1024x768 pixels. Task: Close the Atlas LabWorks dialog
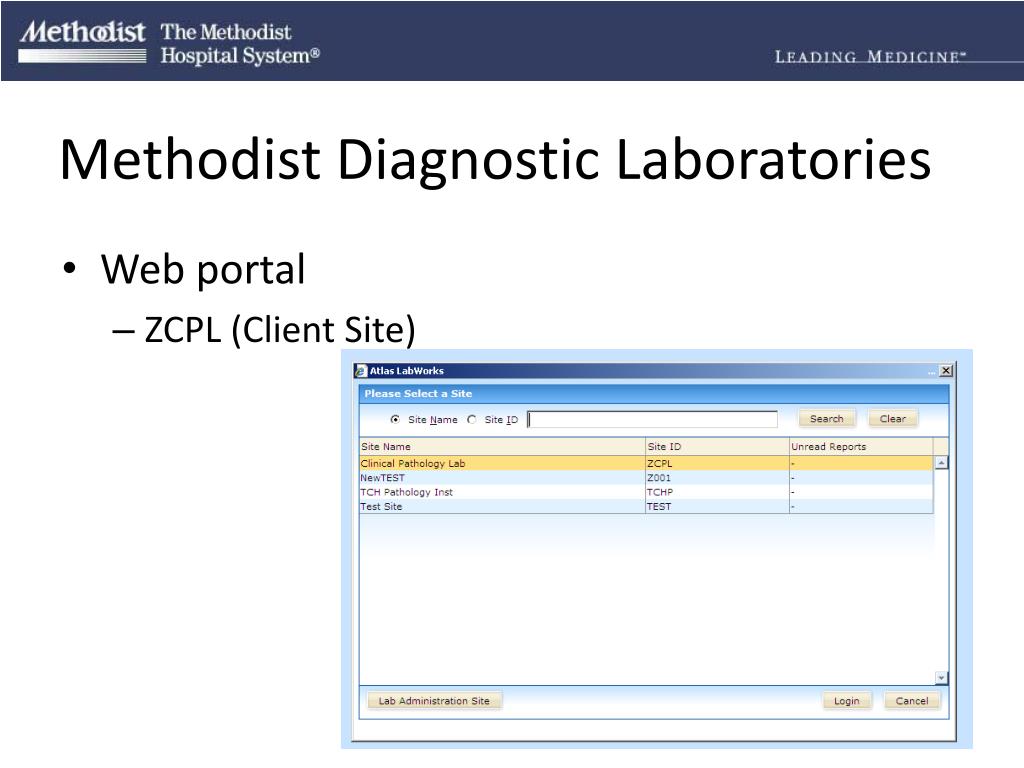[946, 370]
